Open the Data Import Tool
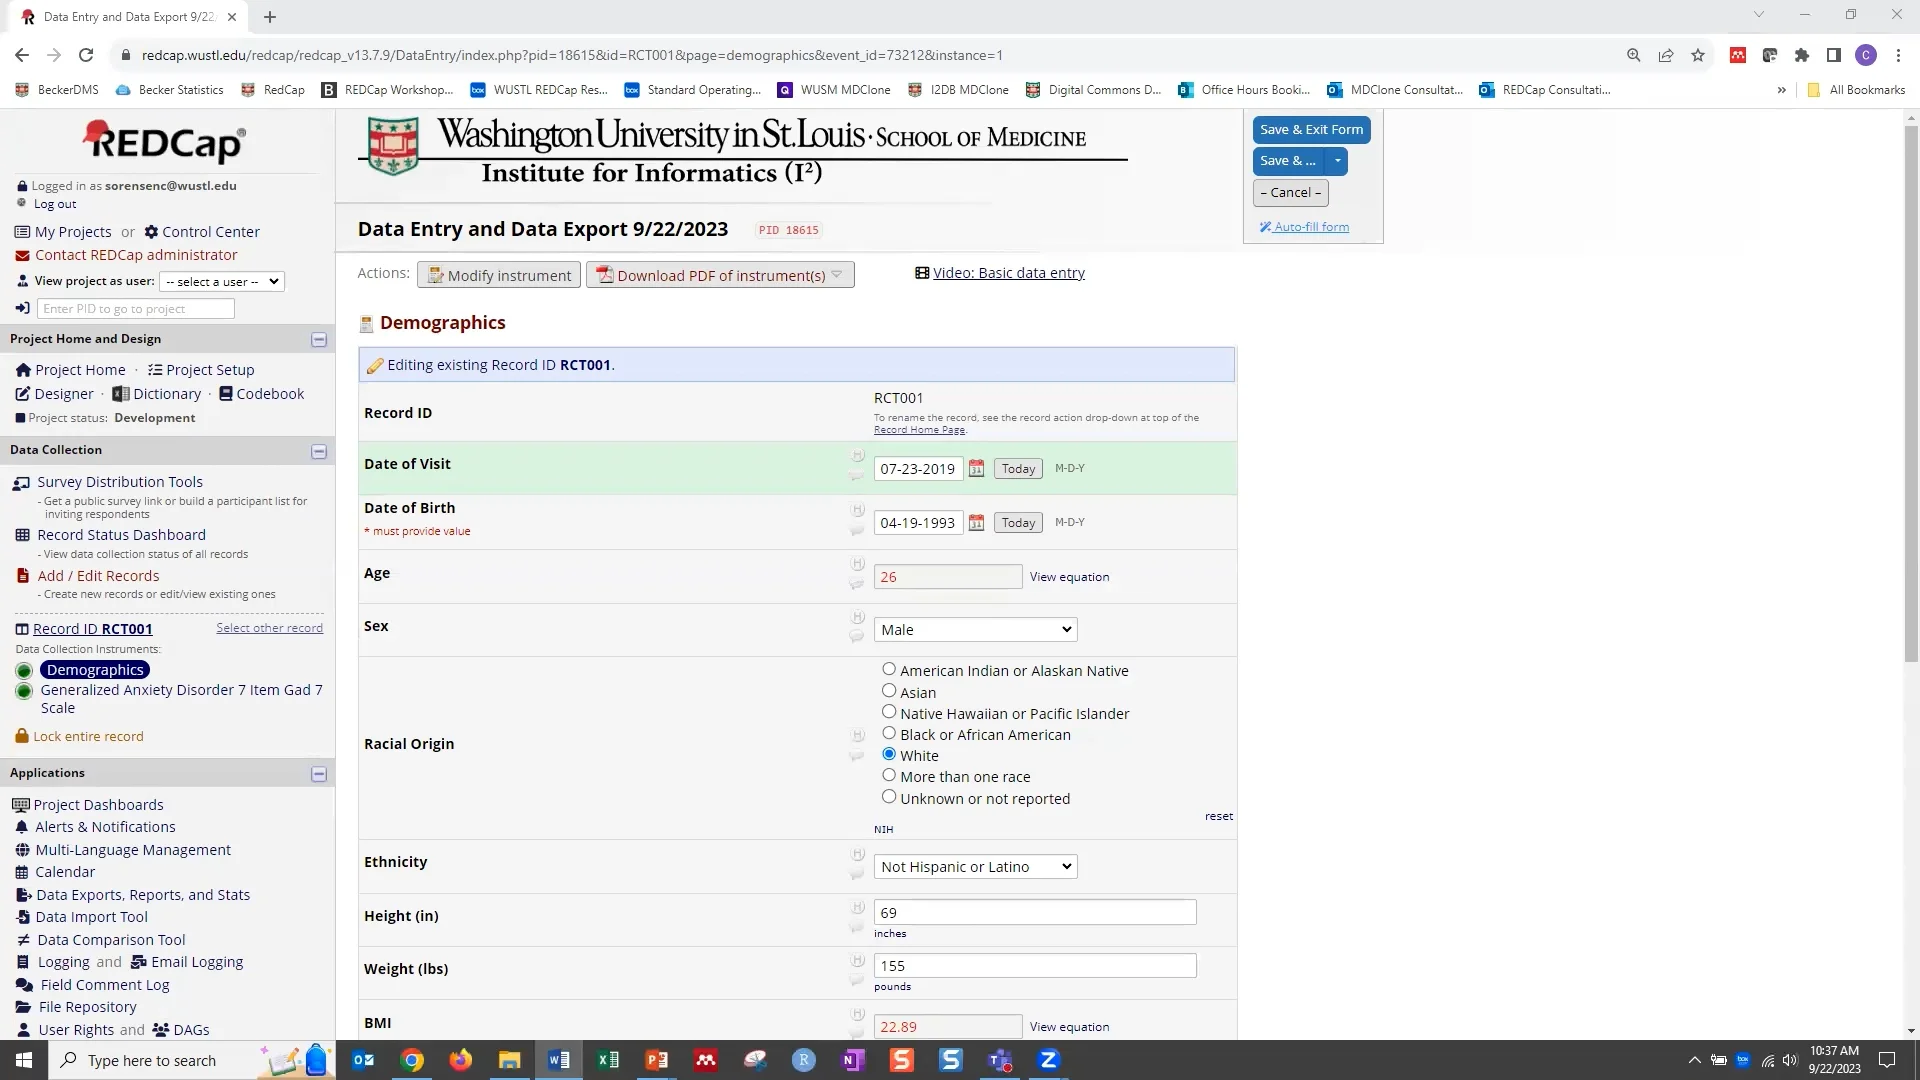The width and height of the screenshot is (1920, 1080). pyautogui.click(x=93, y=916)
